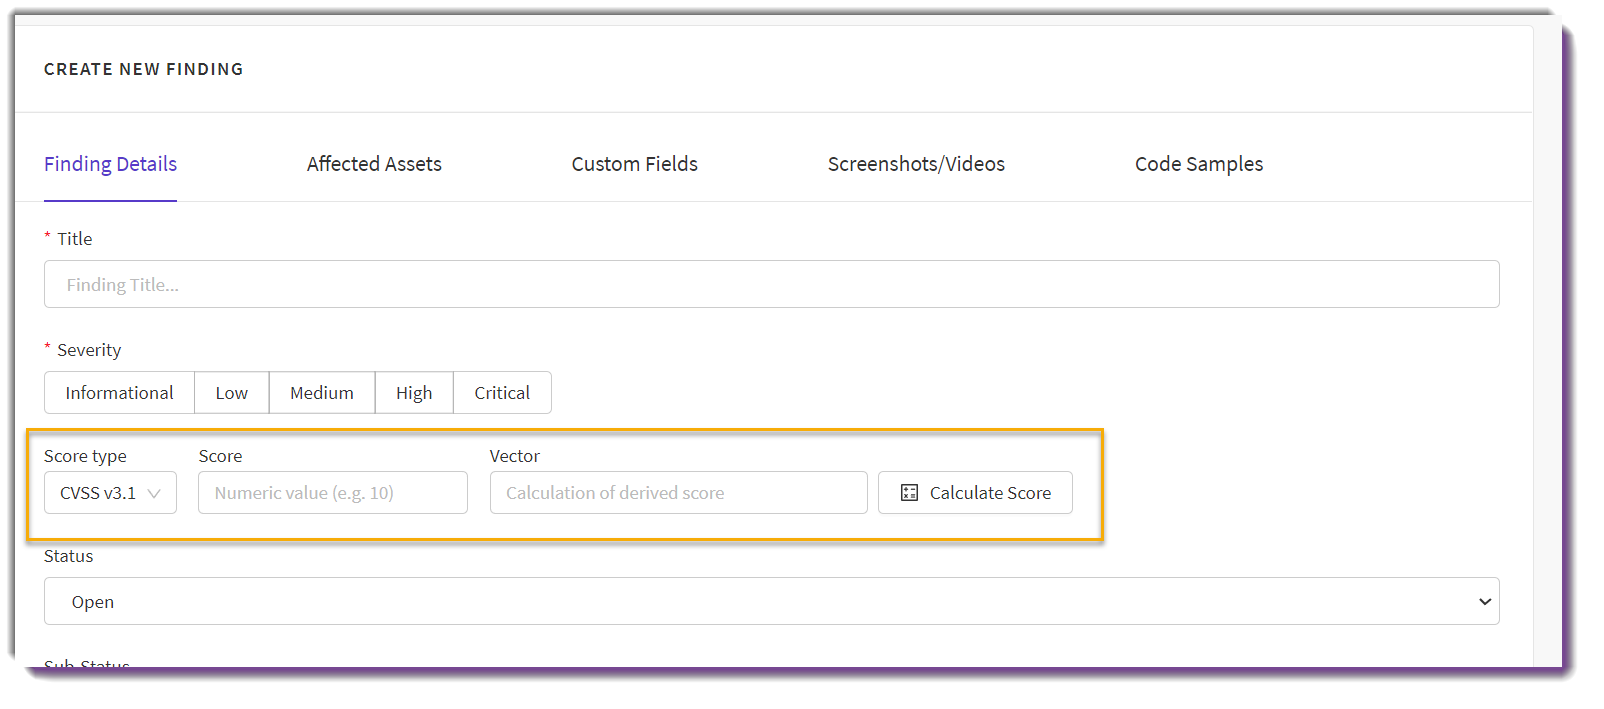Open the Custom Fields tab
The width and height of the screenshot is (1604, 709).
click(635, 164)
